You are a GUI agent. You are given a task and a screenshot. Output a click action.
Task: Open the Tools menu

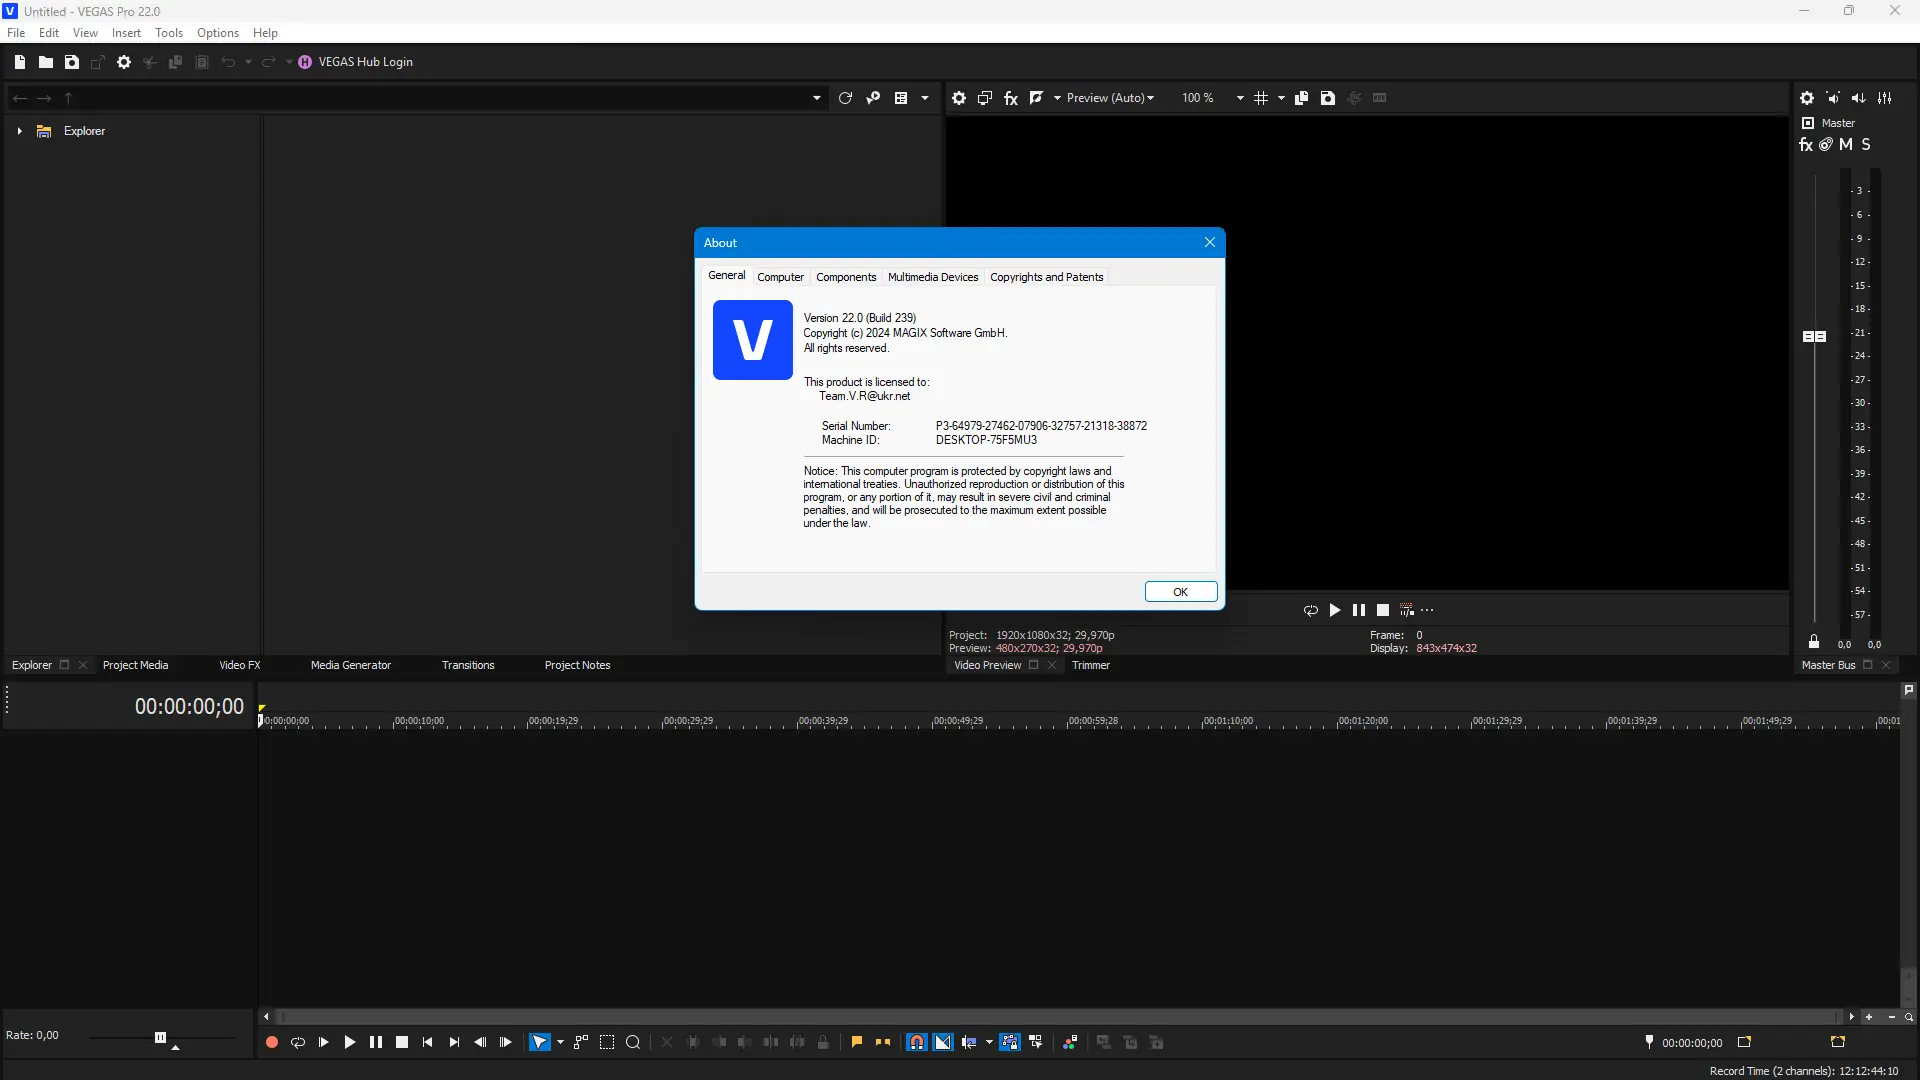168,33
